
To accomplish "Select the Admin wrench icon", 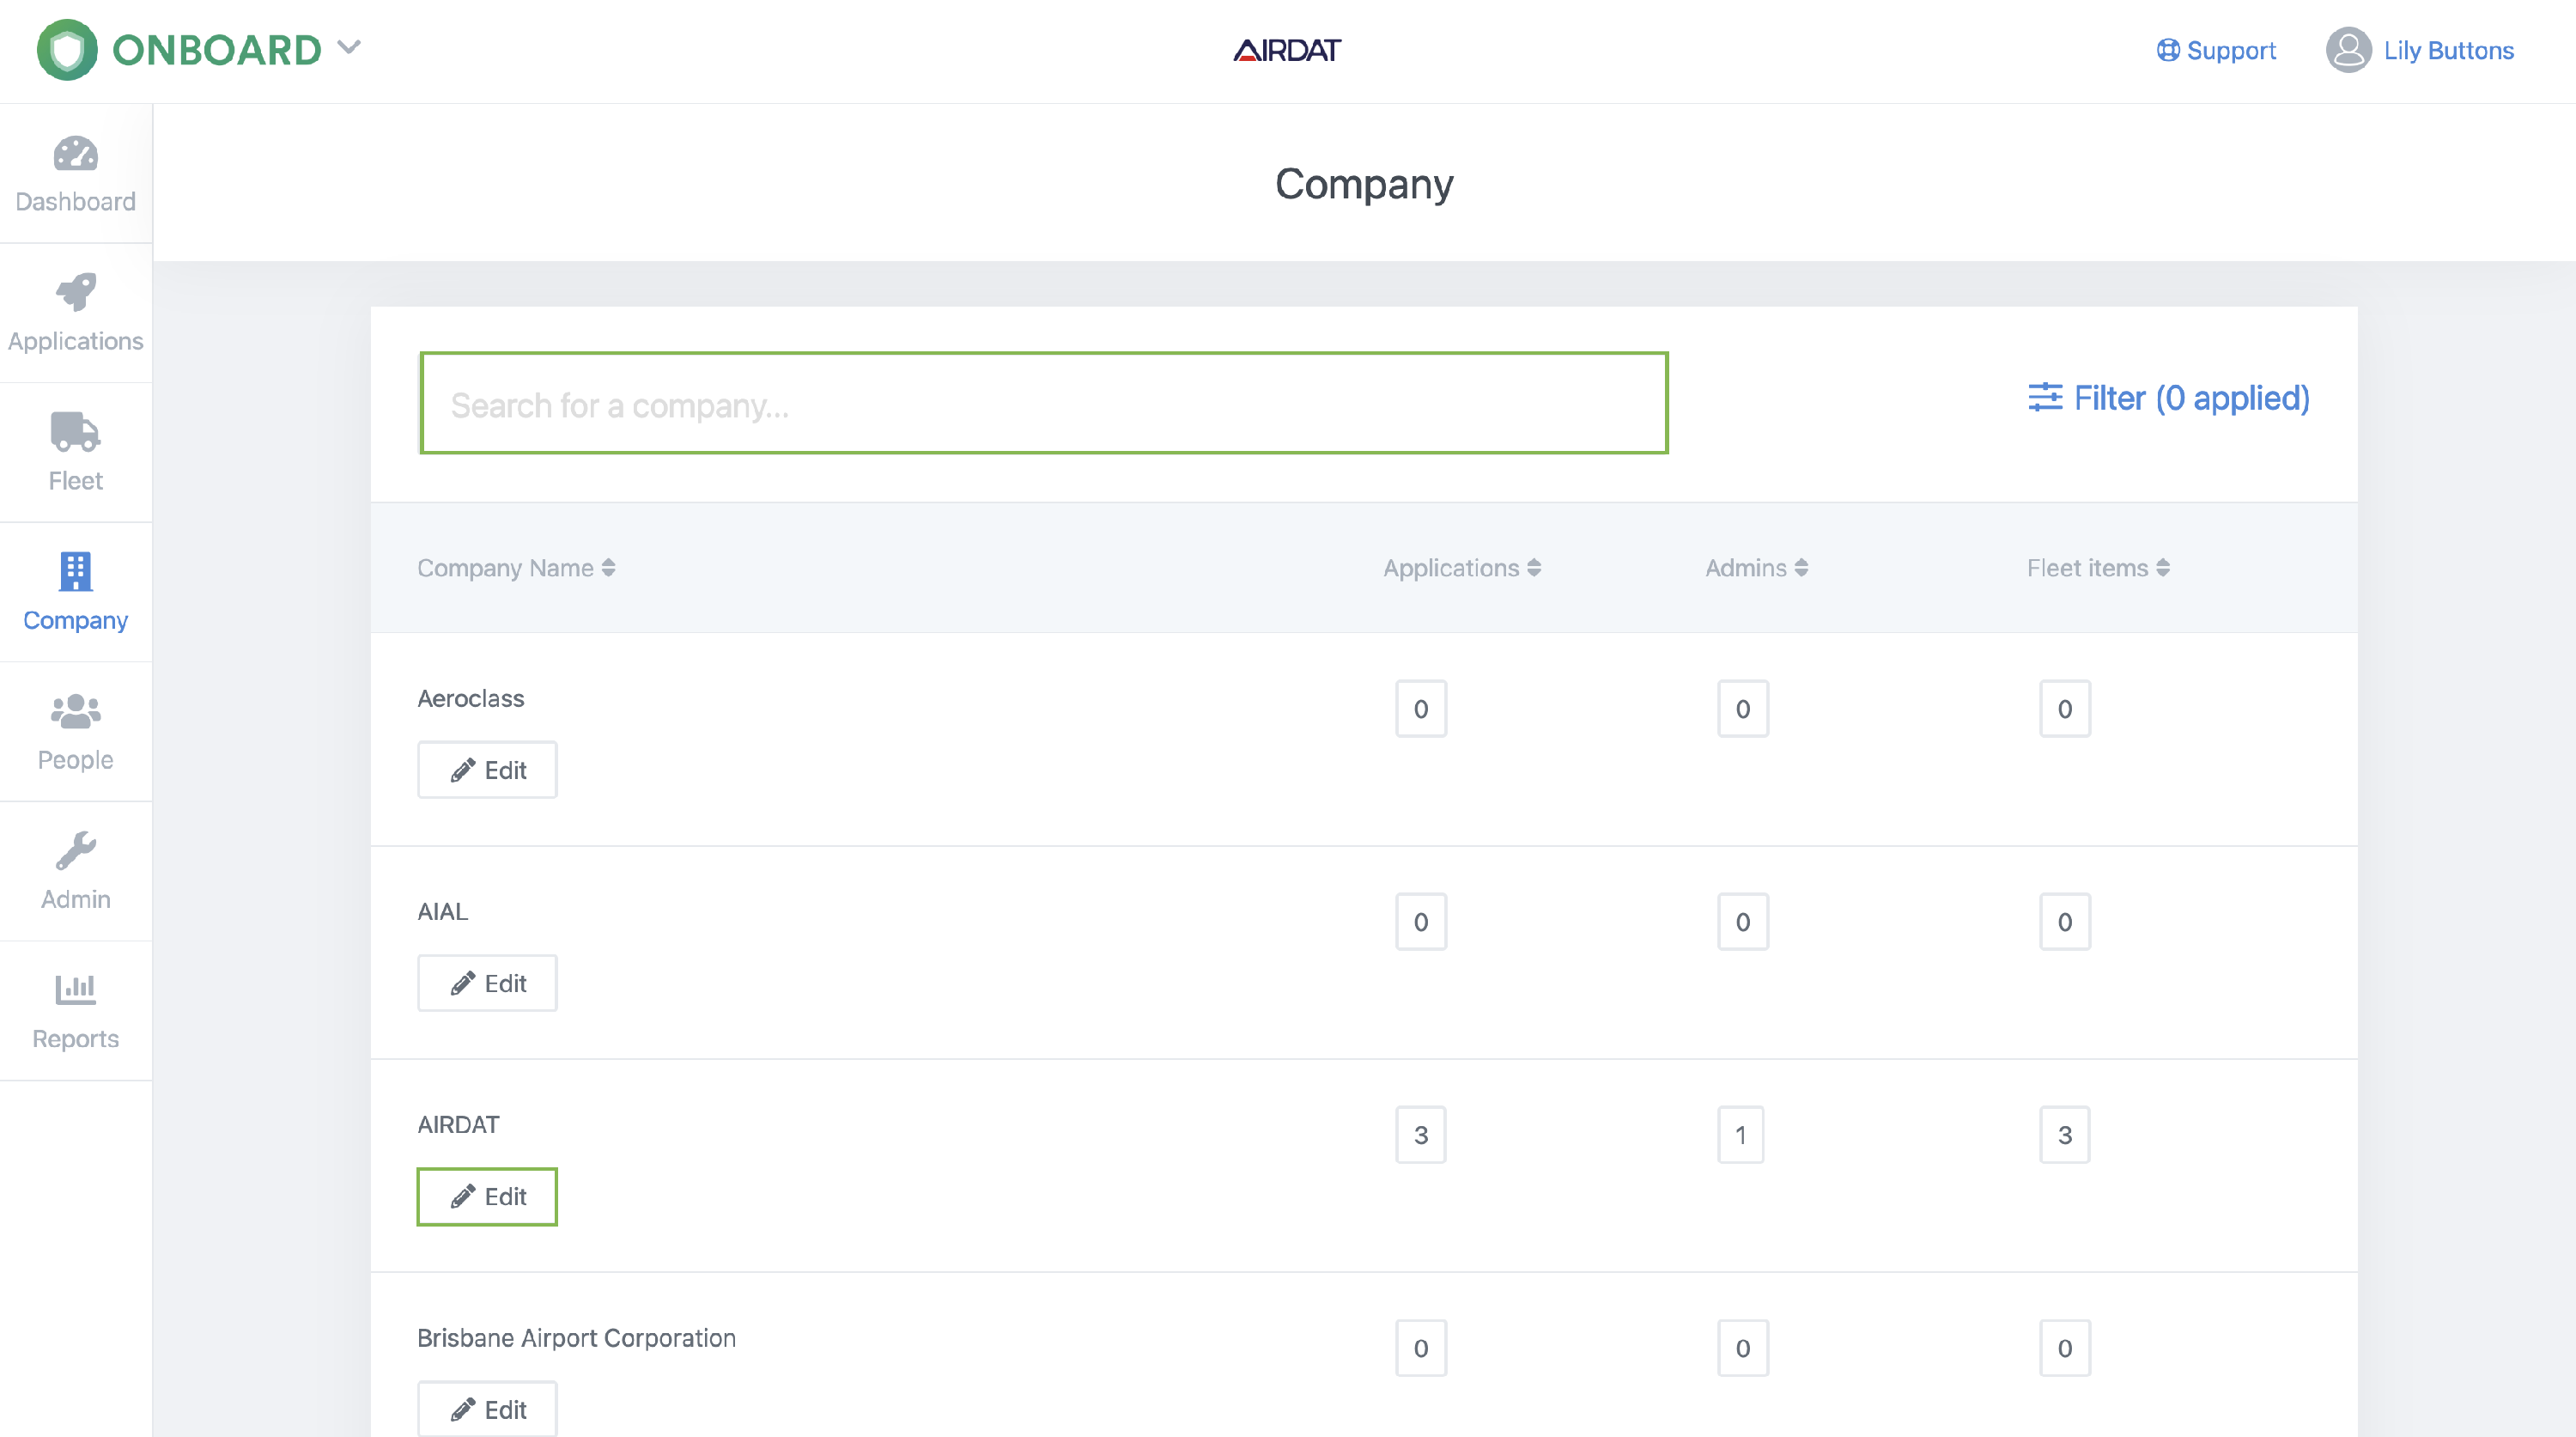I will pos(75,852).
